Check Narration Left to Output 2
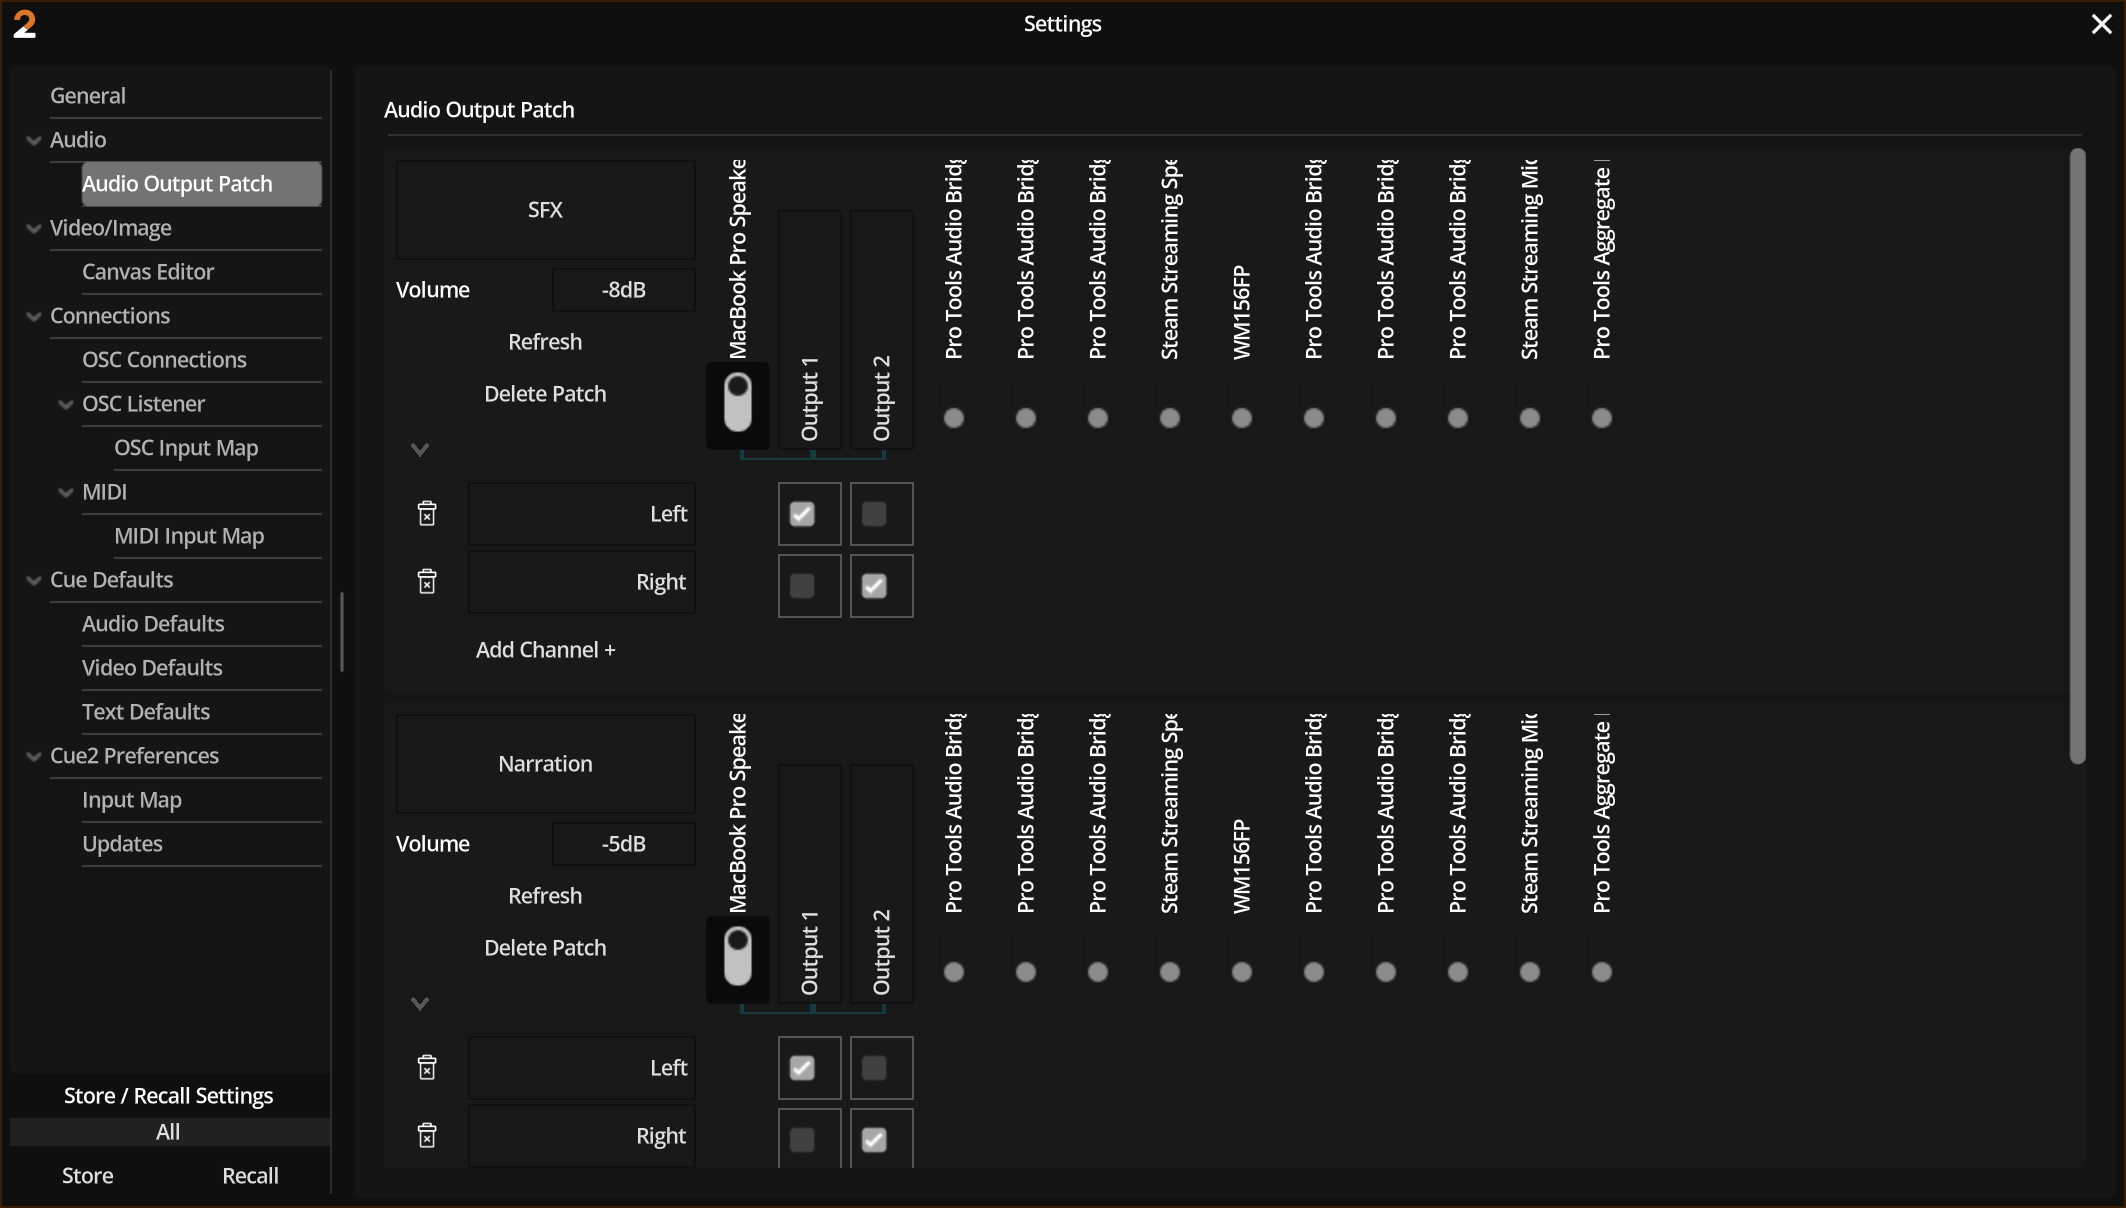Image resolution: width=2126 pixels, height=1208 pixels. click(874, 1068)
